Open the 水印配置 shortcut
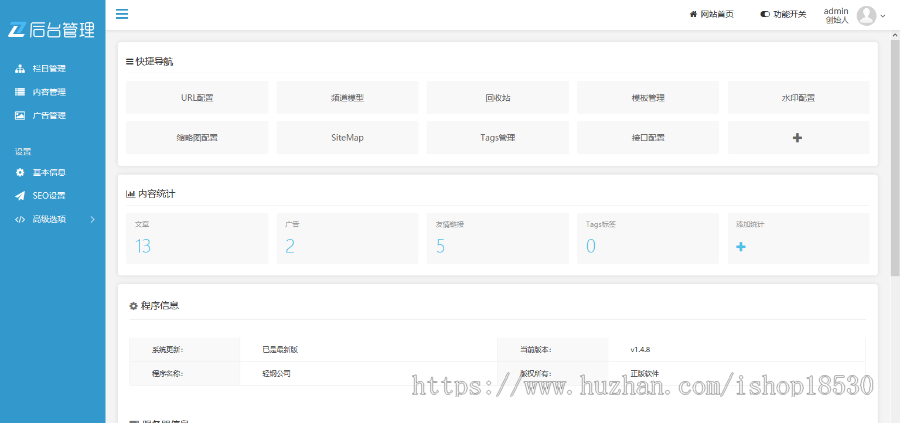The image size is (900, 423). click(798, 98)
